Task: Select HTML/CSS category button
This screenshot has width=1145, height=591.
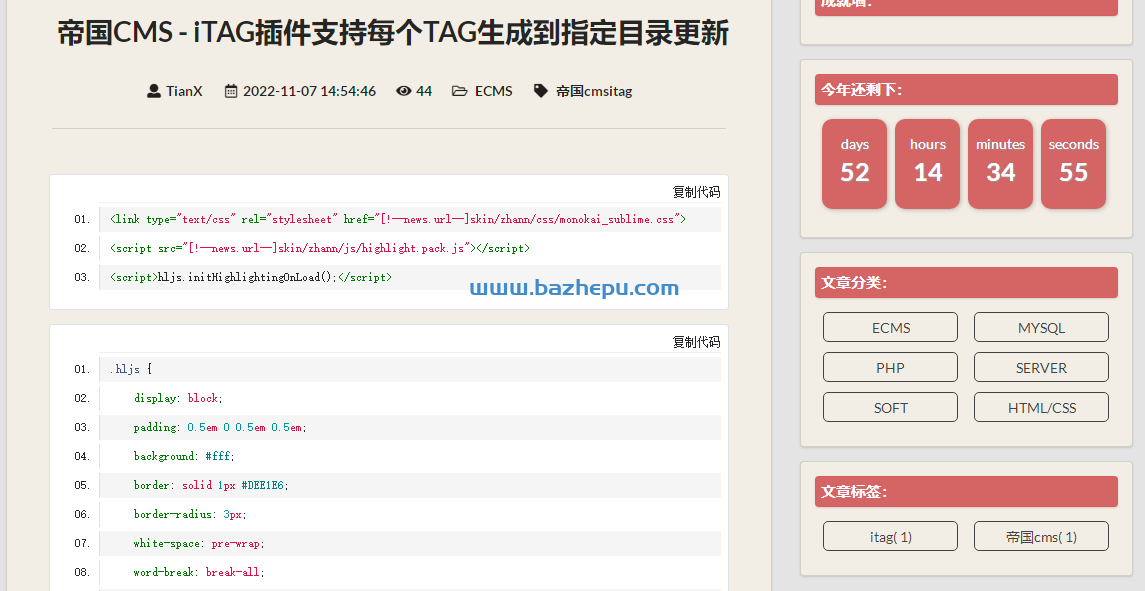Action: point(1041,408)
